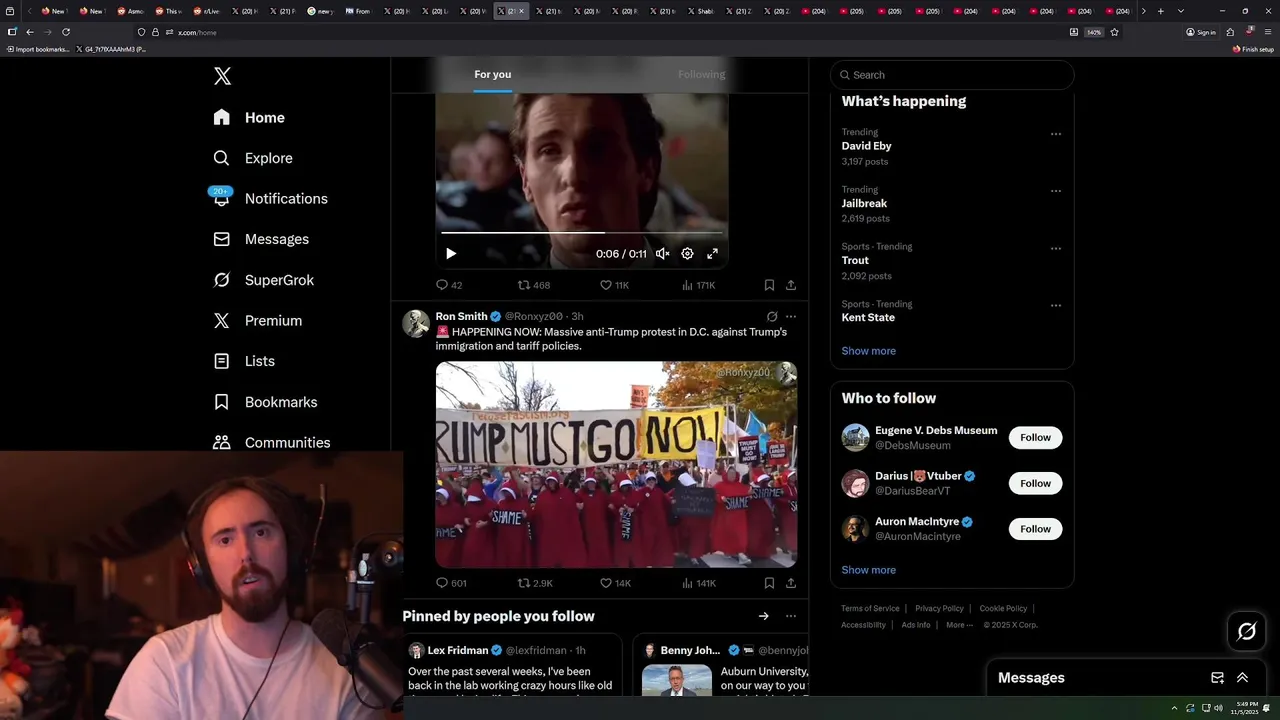Like Ron Smith's post with 14K likes
The width and height of the screenshot is (1280, 720).
point(615,583)
